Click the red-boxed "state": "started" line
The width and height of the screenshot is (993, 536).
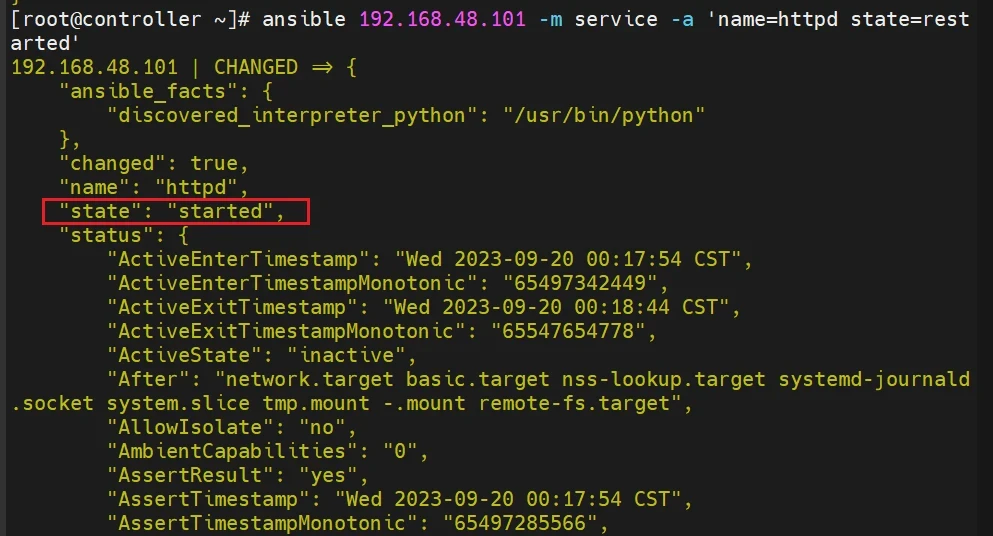tap(172, 211)
